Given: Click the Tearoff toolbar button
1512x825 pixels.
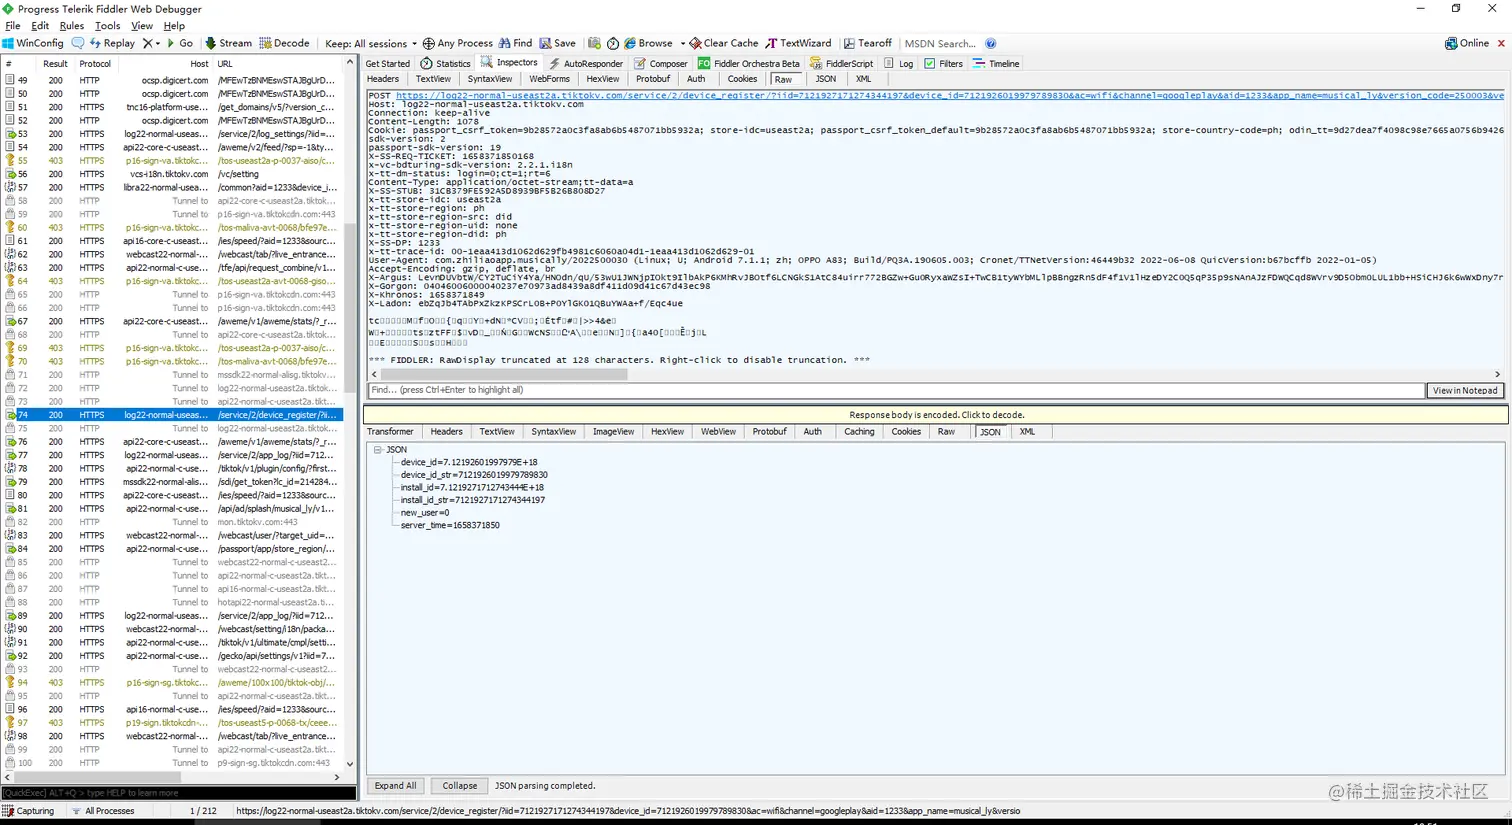Looking at the screenshot, I should tap(867, 43).
